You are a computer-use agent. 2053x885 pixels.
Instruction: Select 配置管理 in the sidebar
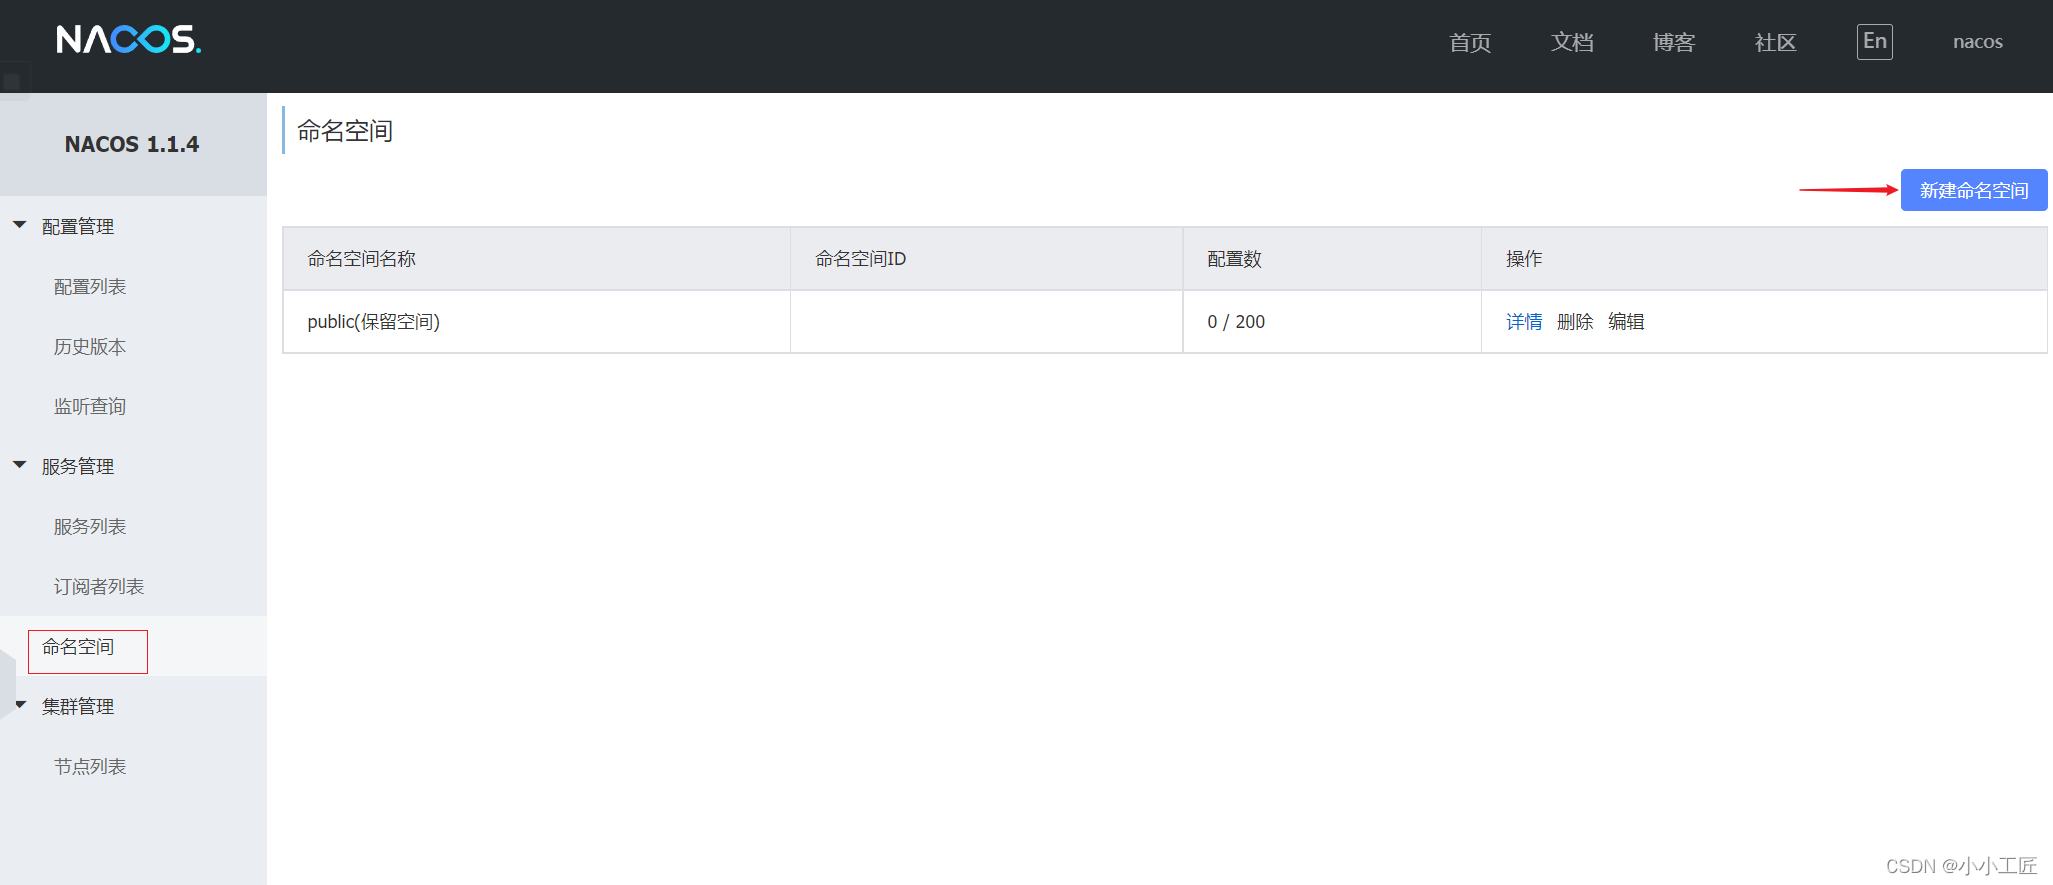point(78,227)
